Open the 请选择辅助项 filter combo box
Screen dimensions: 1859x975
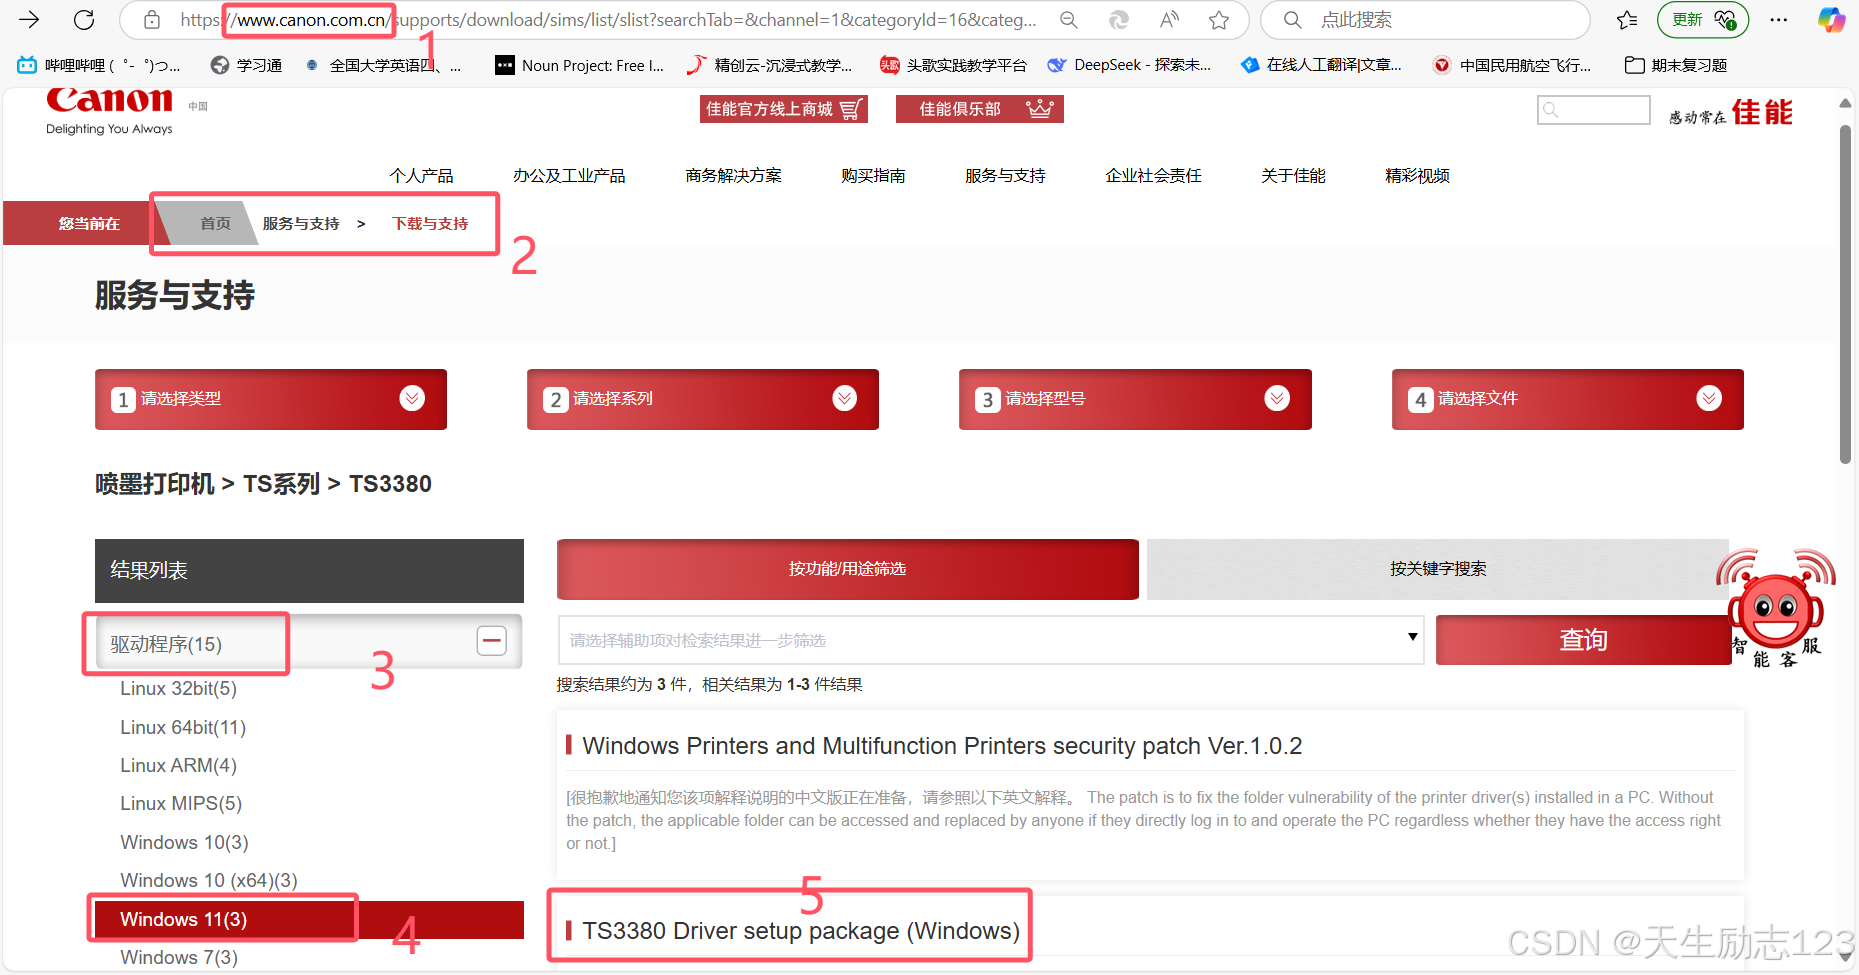point(990,640)
